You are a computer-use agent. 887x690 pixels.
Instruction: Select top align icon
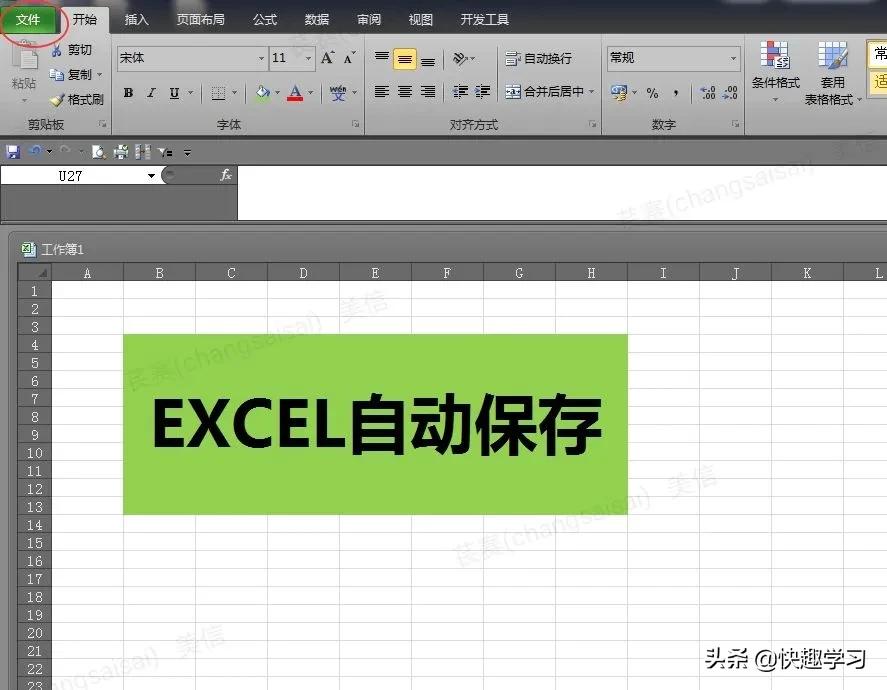click(382, 58)
